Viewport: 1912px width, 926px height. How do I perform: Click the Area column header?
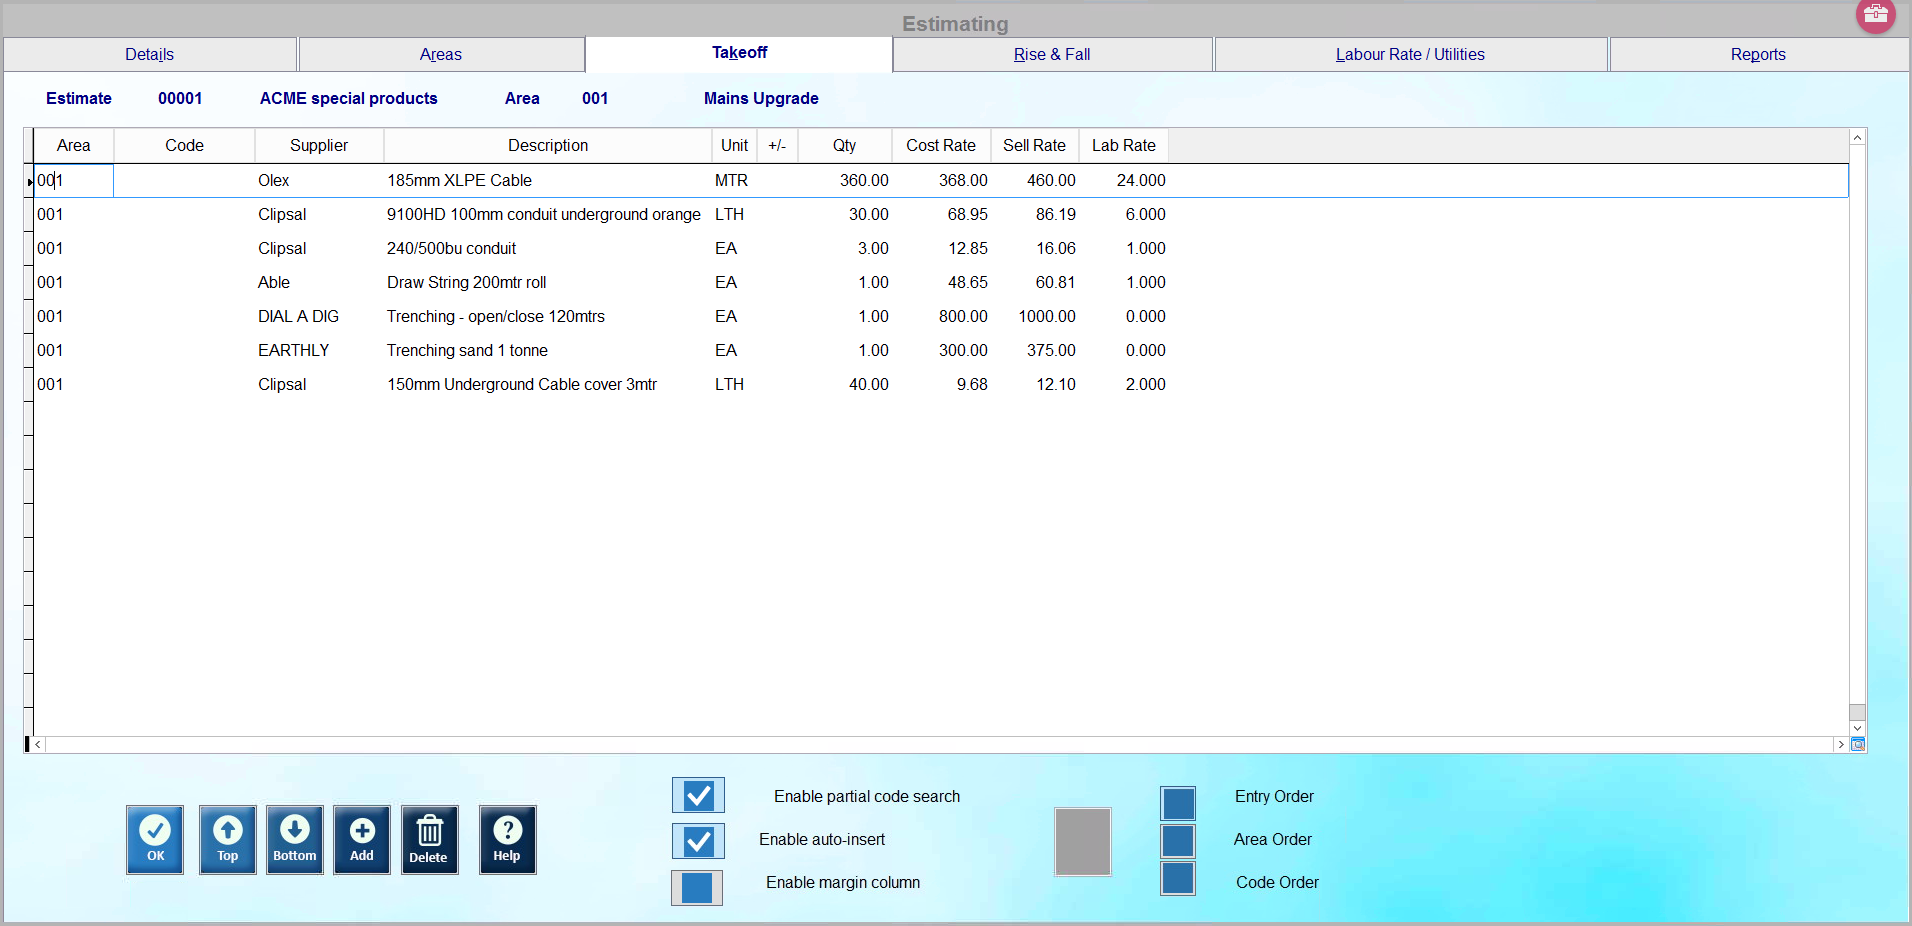(x=73, y=145)
